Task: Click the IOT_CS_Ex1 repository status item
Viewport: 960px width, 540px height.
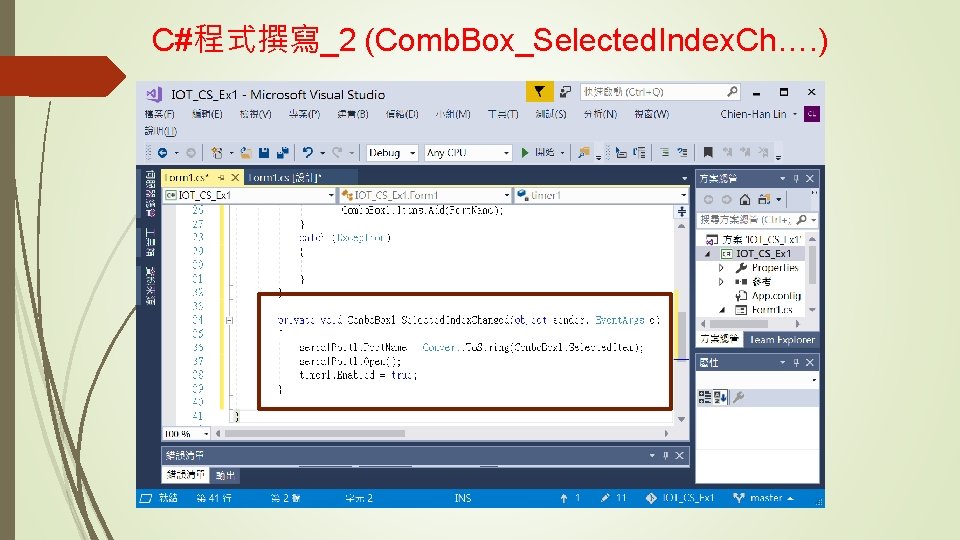Action: 680,498
